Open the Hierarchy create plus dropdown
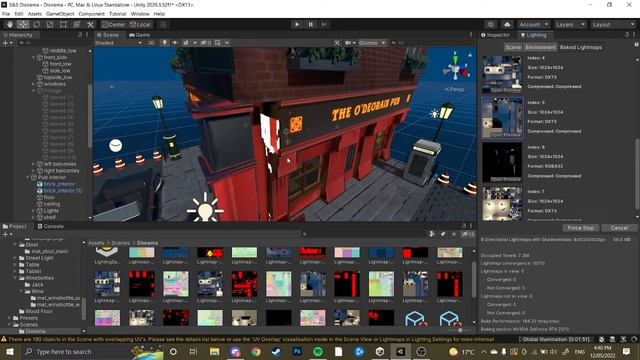Viewport: 640px width, 360px height. coord(7,43)
